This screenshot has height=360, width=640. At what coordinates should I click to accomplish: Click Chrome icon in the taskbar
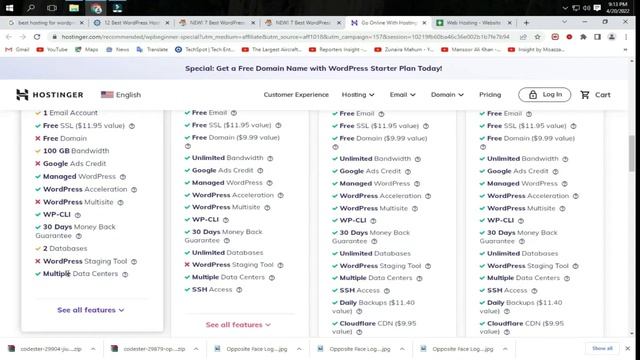pos(96,8)
